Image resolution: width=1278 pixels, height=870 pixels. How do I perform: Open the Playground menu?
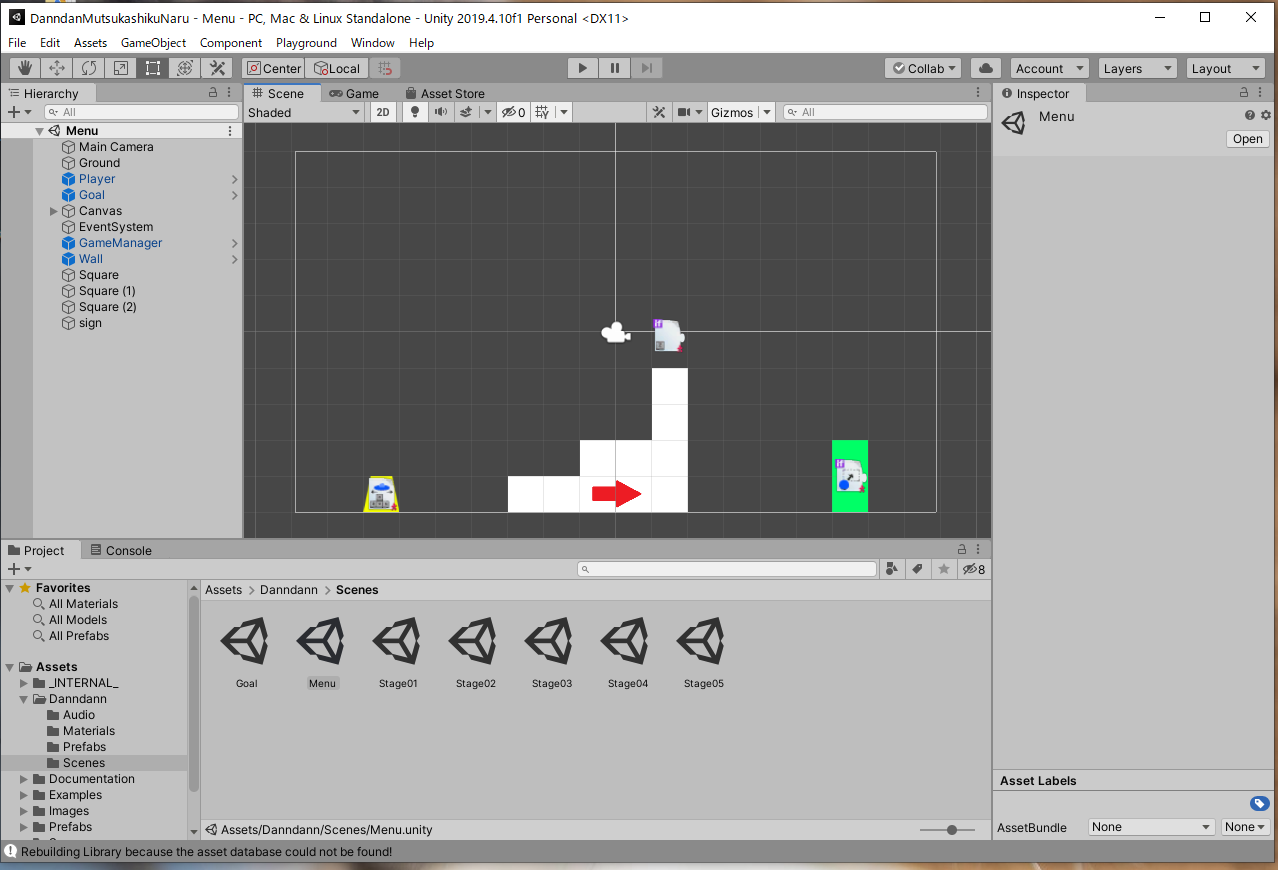(306, 43)
